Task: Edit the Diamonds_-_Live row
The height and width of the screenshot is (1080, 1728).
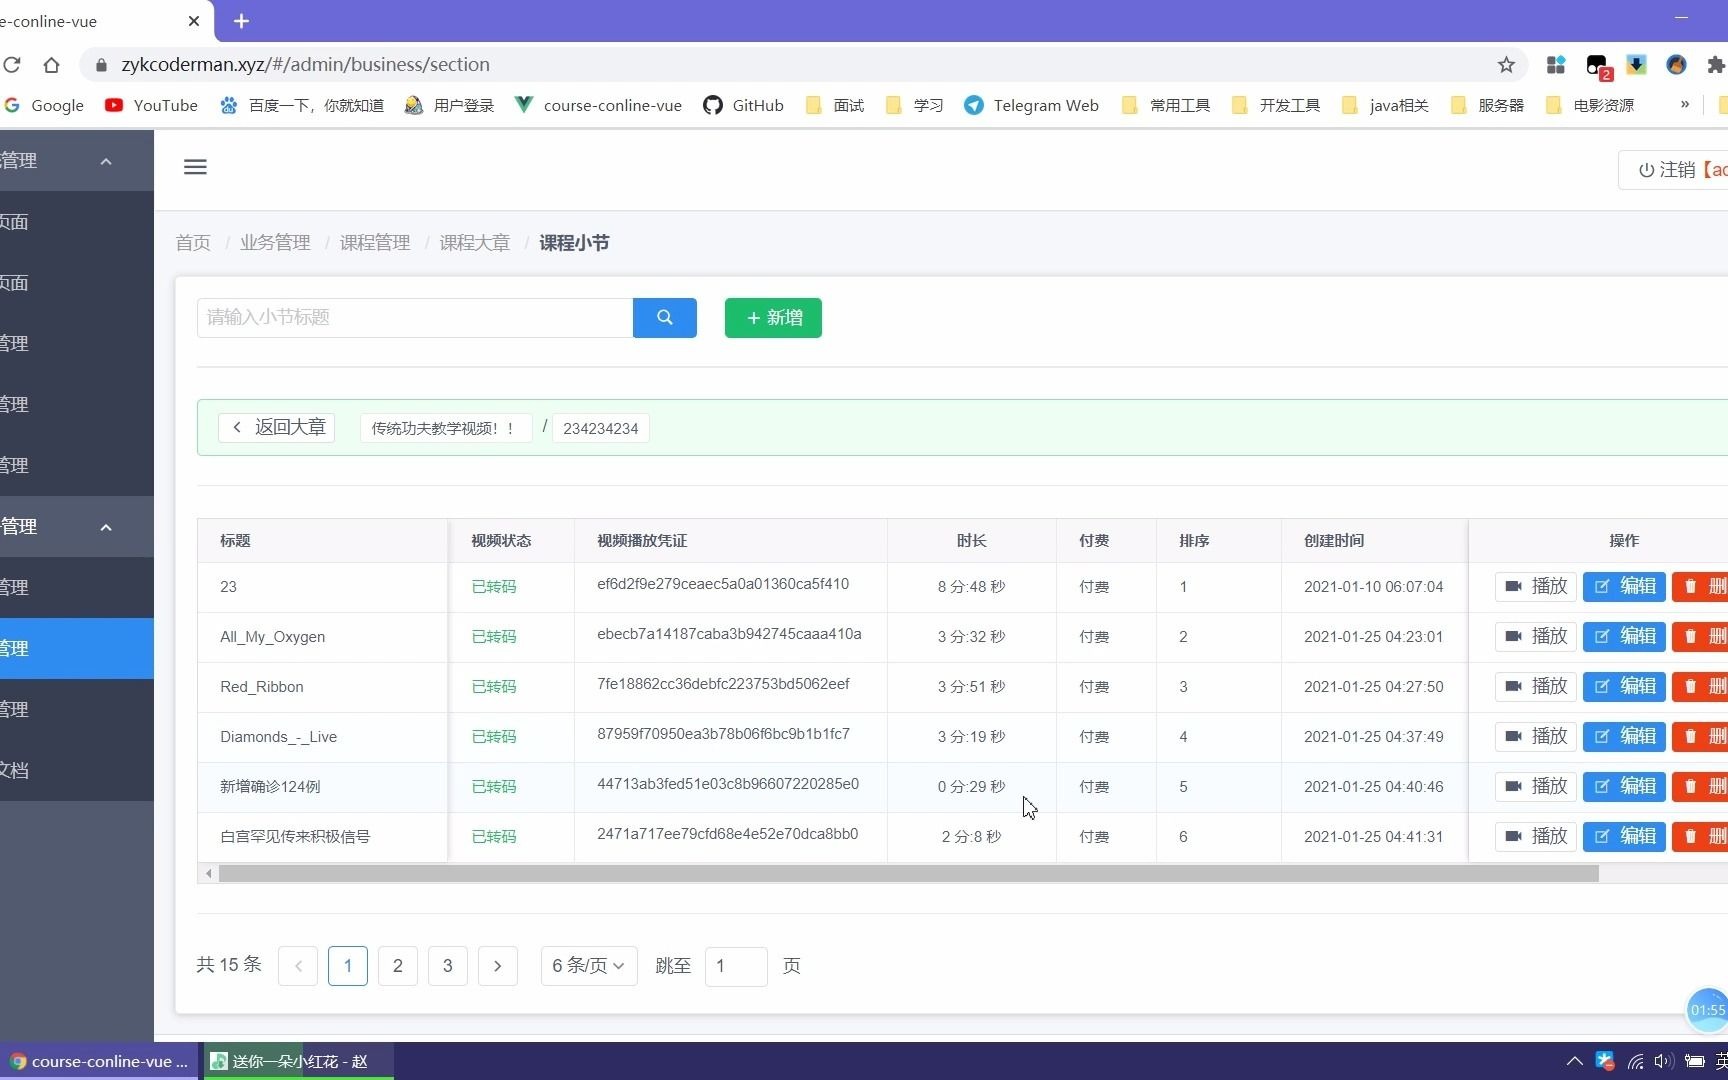Action: point(1624,737)
